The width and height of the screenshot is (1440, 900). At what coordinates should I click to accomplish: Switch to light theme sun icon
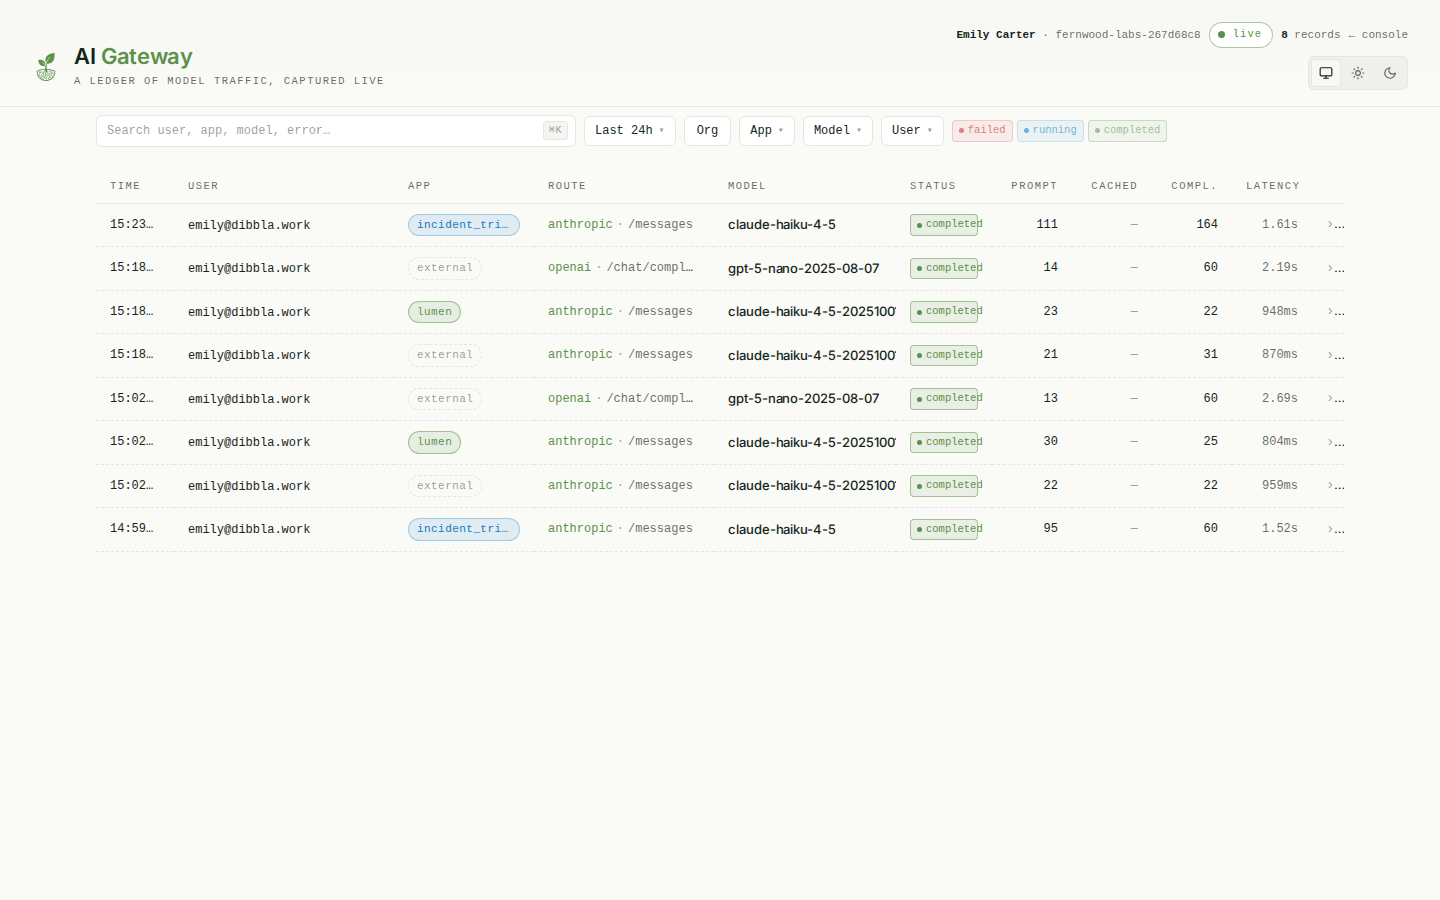pyautogui.click(x=1358, y=73)
